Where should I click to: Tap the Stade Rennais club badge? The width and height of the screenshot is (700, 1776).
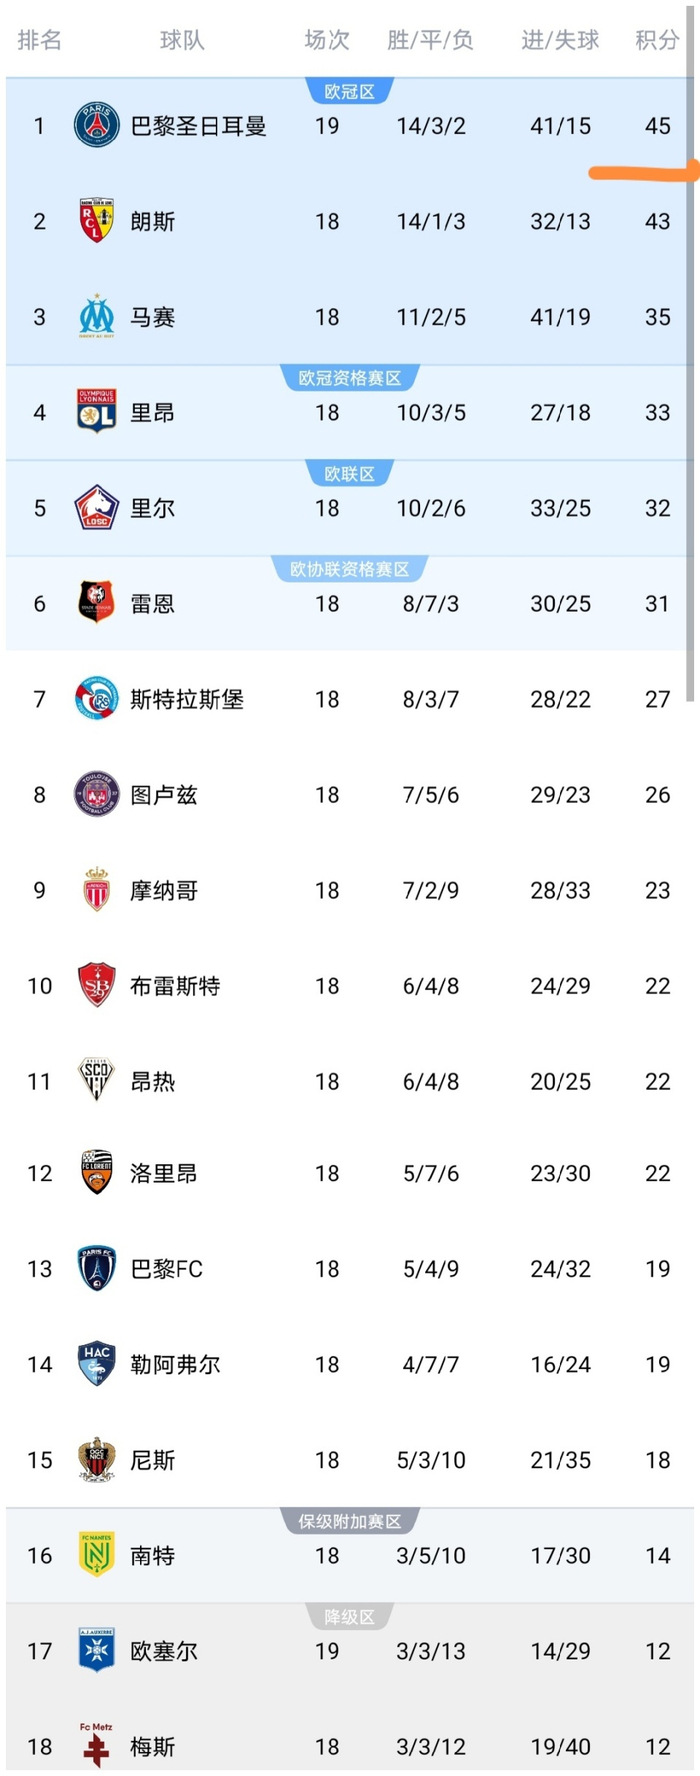coord(97,603)
